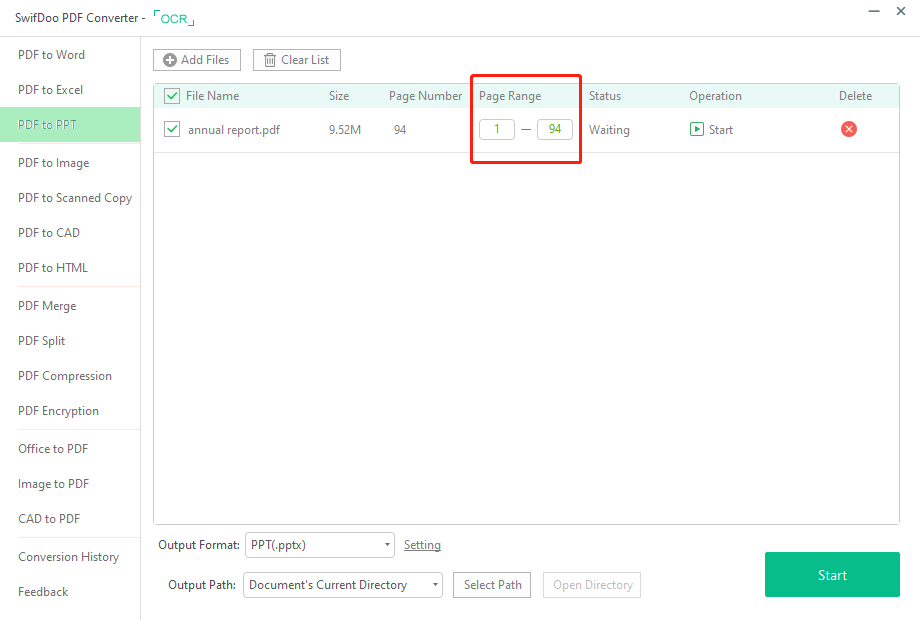Select PDF to PPT in sidebar
This screenshot has height=620, width=920.
click(x=70, y=124)
